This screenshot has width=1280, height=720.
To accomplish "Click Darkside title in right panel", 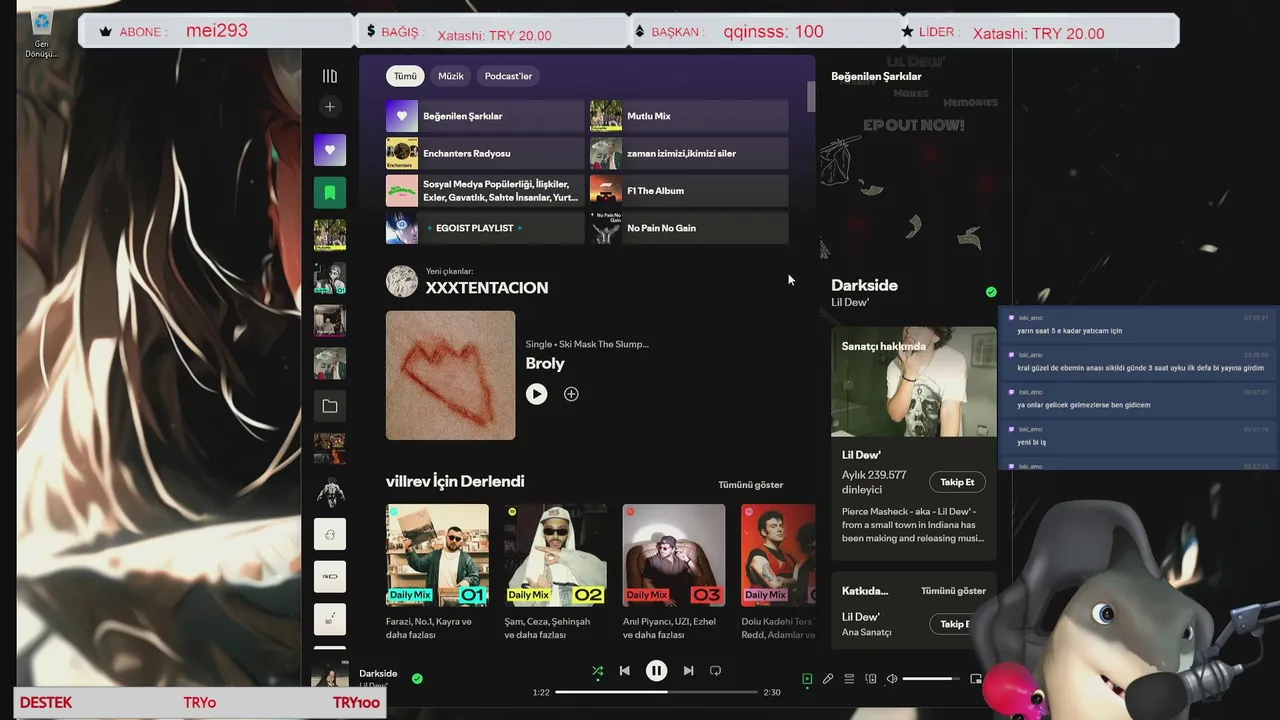I will click(864, 285).
